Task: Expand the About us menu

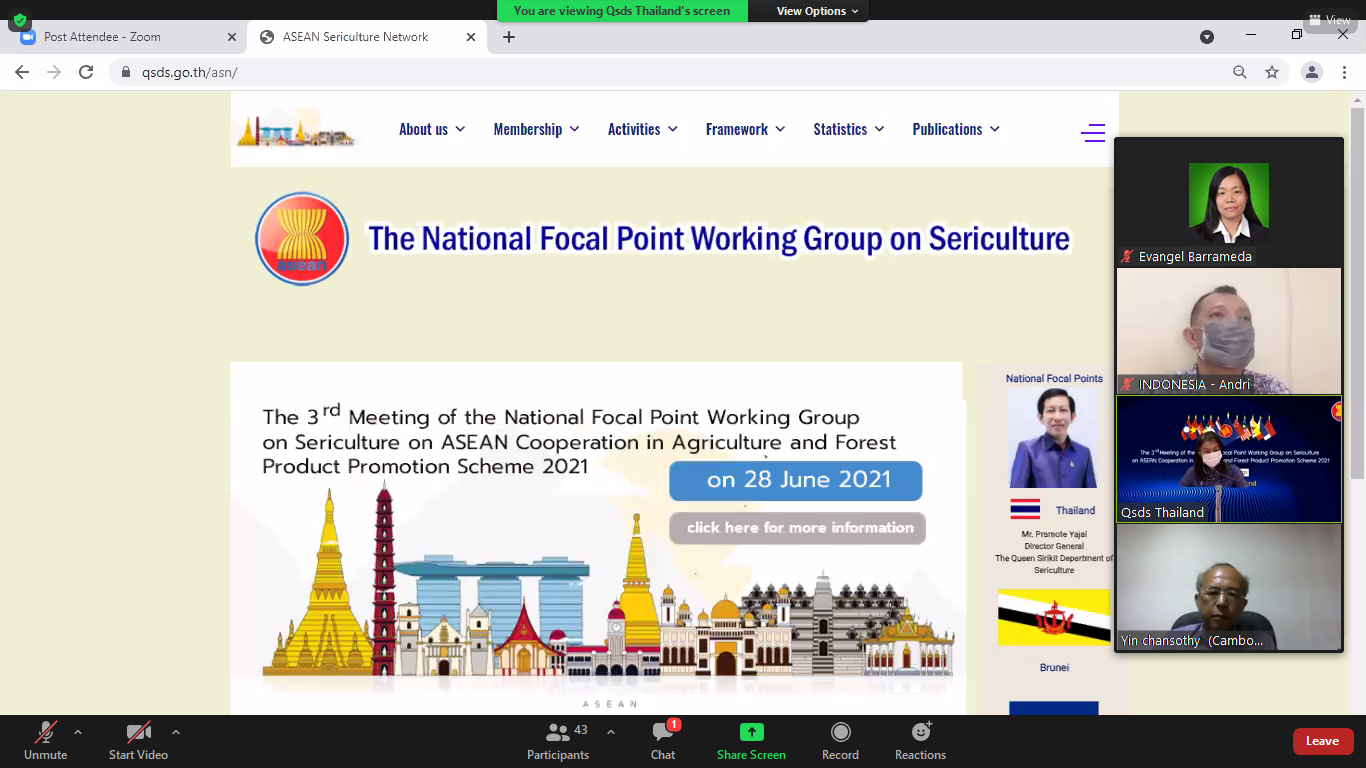Action: tap(432, 129)
